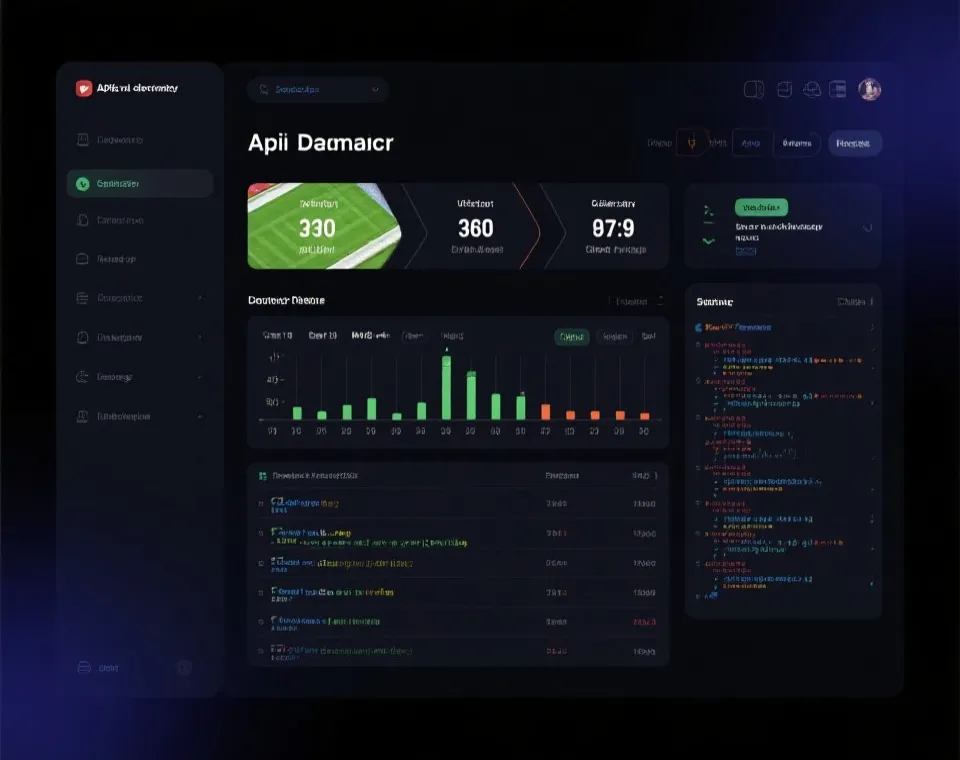Screen dimensions: 960x760
Task: Select the green highlighted chart tab
Action: pos(572,337)
